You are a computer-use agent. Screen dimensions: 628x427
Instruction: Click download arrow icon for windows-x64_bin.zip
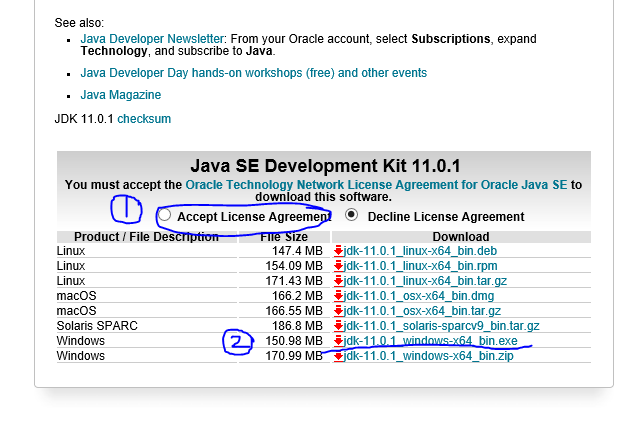point(338,356)
